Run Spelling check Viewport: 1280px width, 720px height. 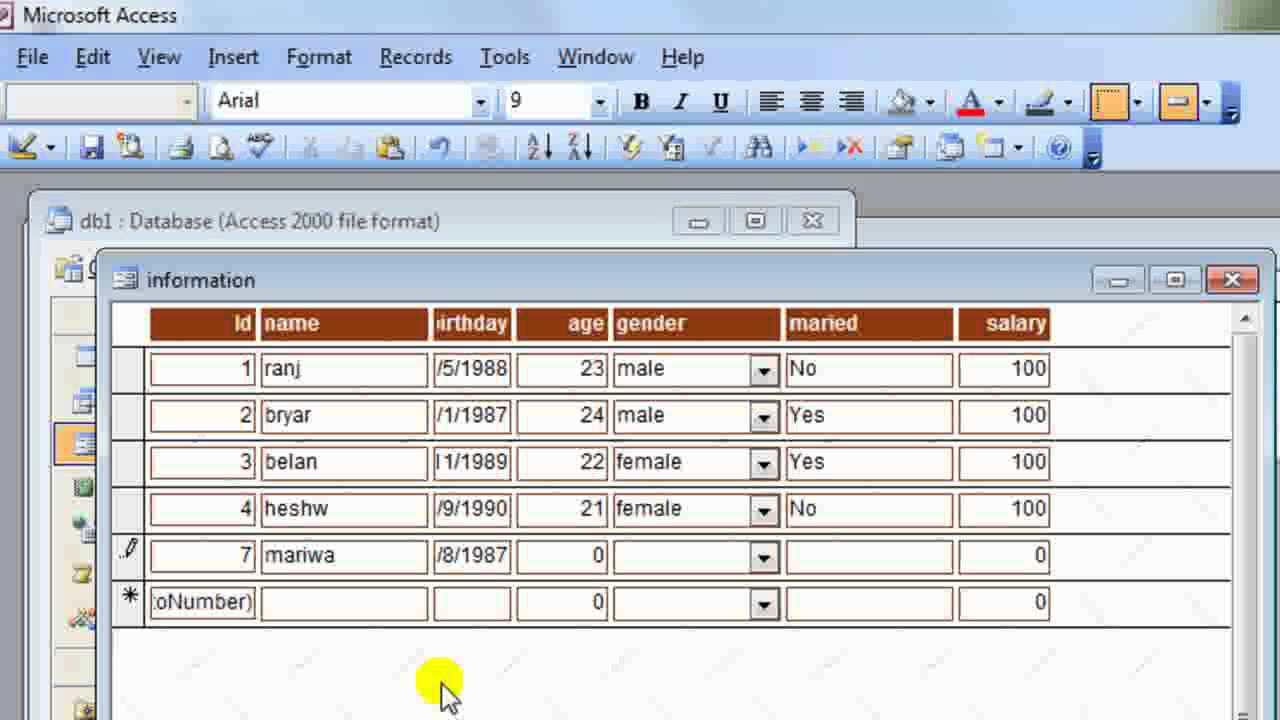tap(260, 147)
